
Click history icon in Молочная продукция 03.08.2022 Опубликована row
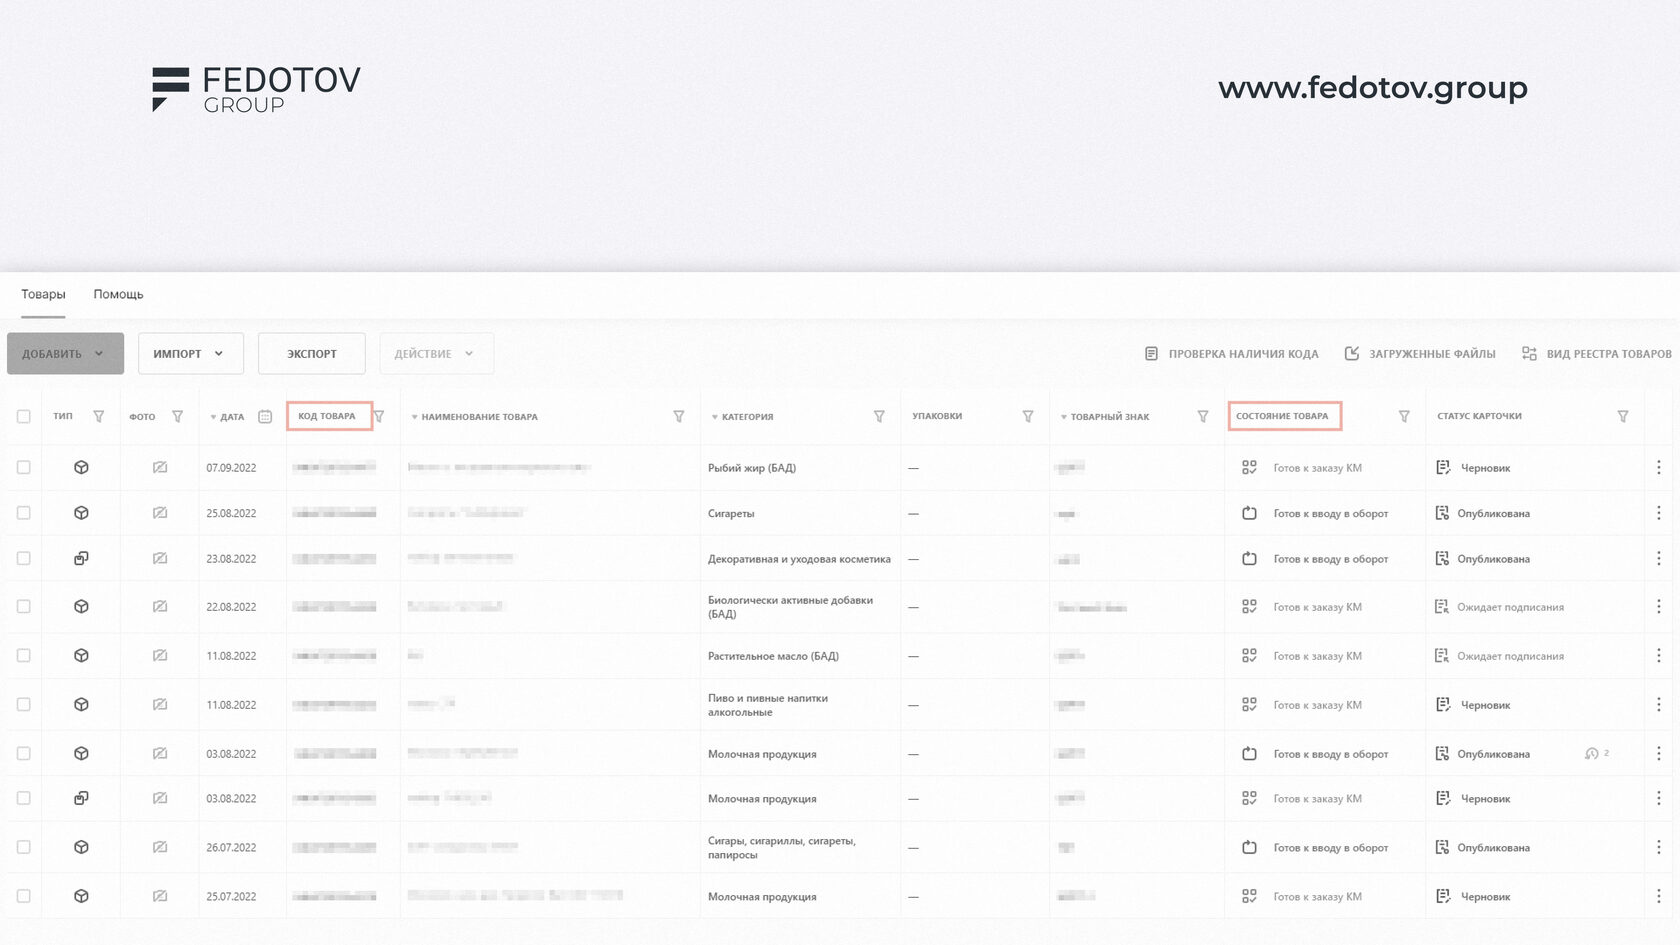(1591, 753)
